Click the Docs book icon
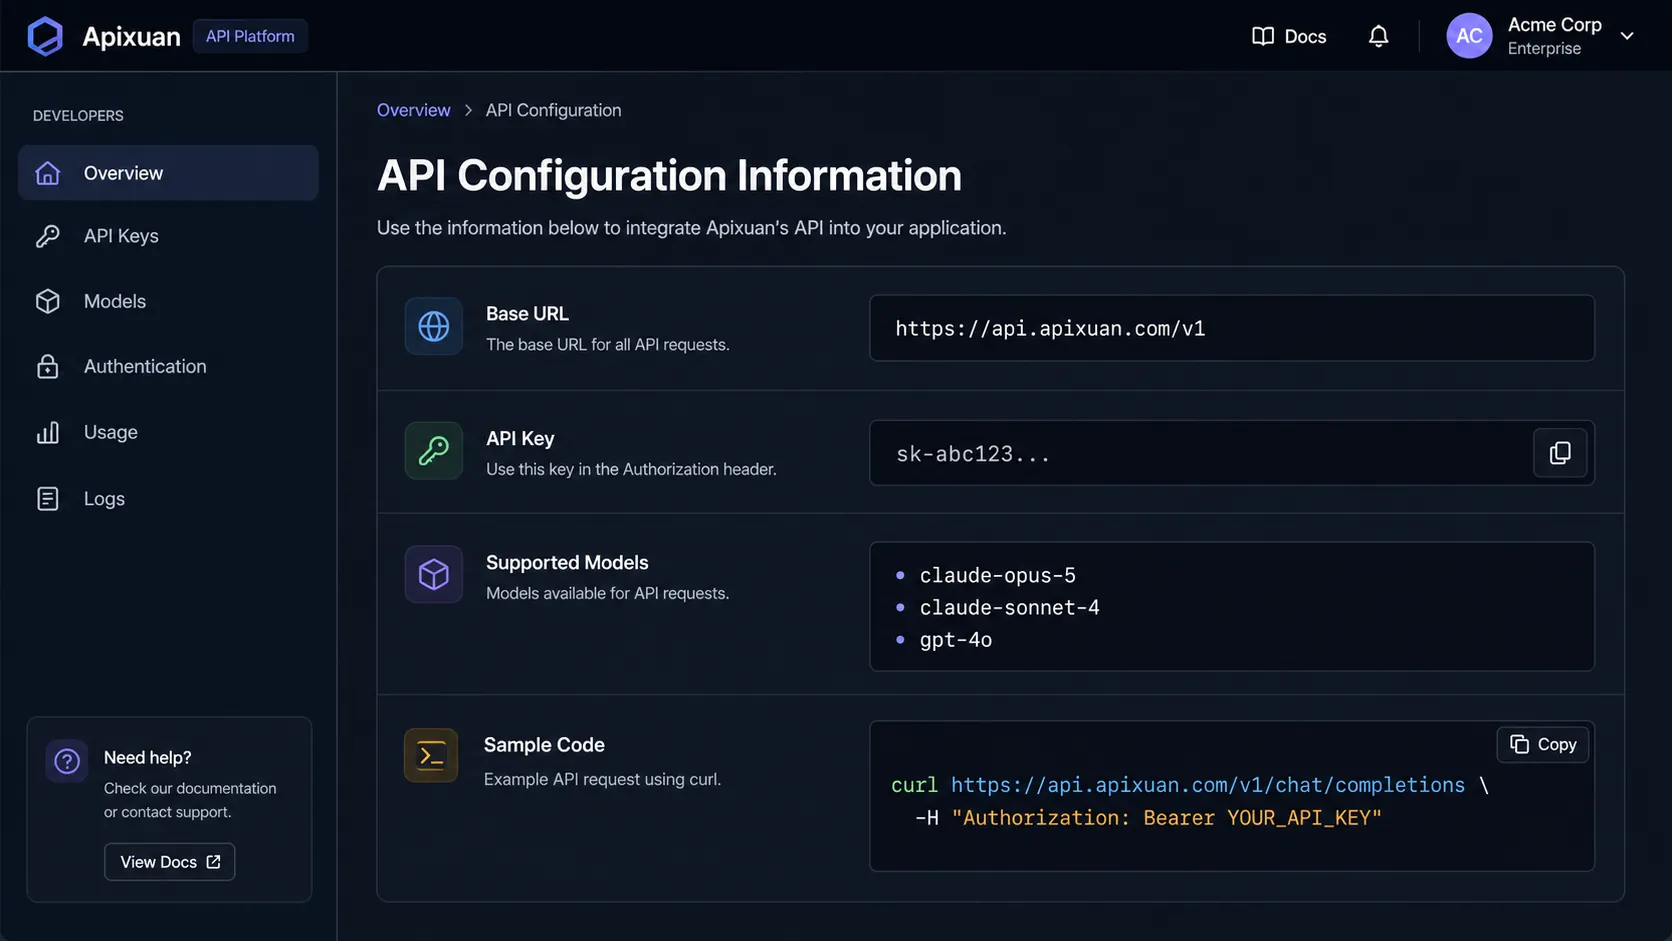Image resolution: width=1672 pixels, height=941 pixels. pos(1263,36)
